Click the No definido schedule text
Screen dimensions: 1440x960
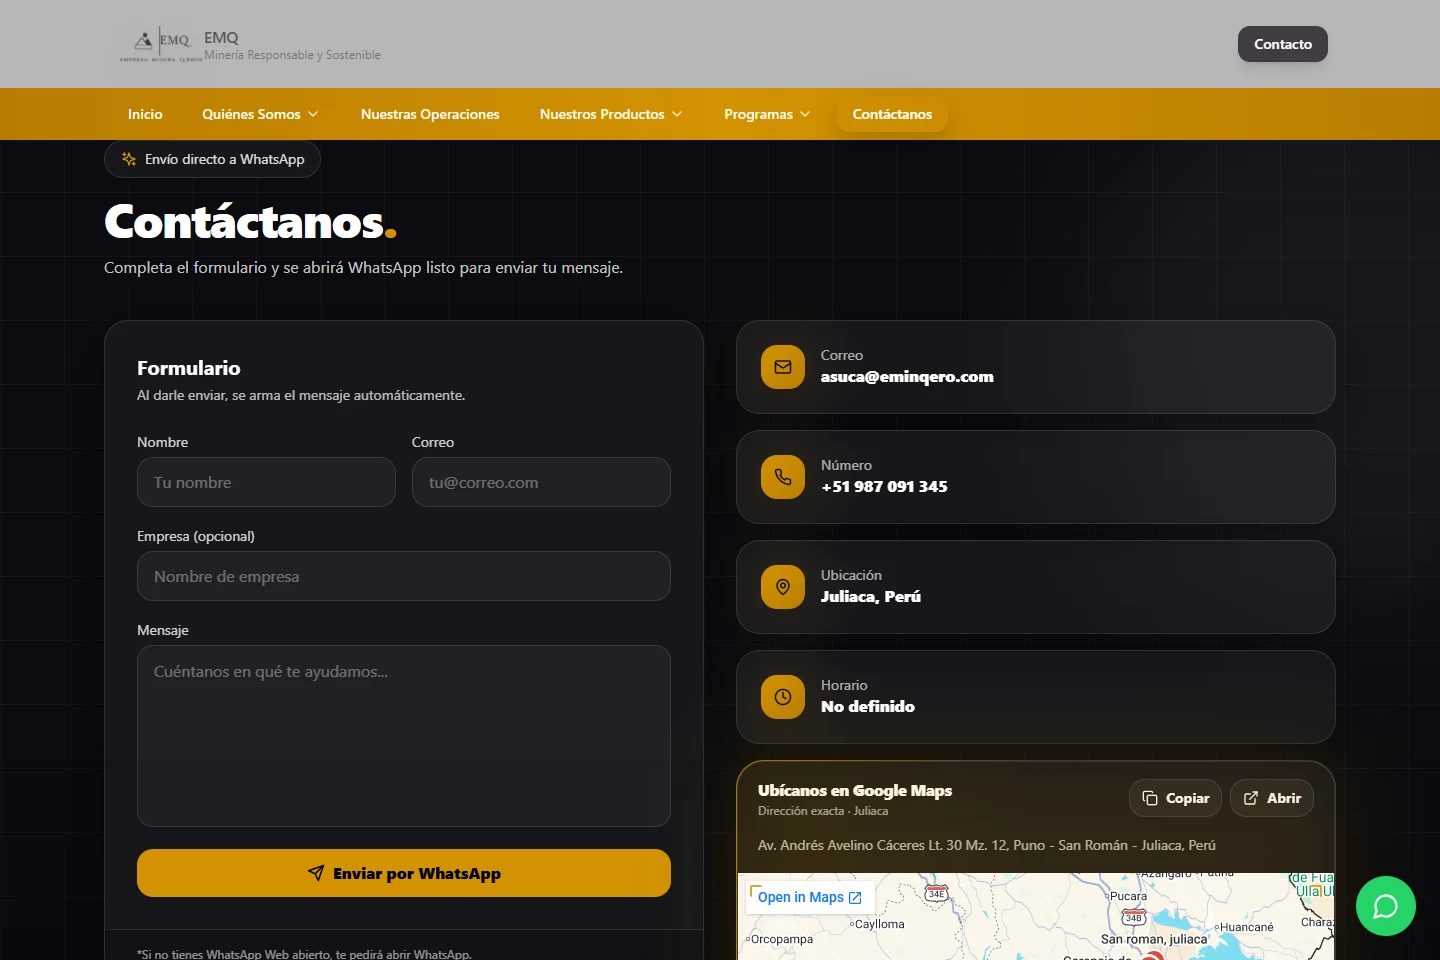868,707
